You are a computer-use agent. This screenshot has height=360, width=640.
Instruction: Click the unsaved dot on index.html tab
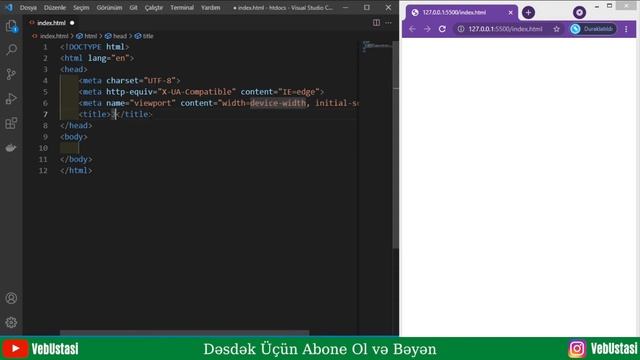click(x=72, y=23)
